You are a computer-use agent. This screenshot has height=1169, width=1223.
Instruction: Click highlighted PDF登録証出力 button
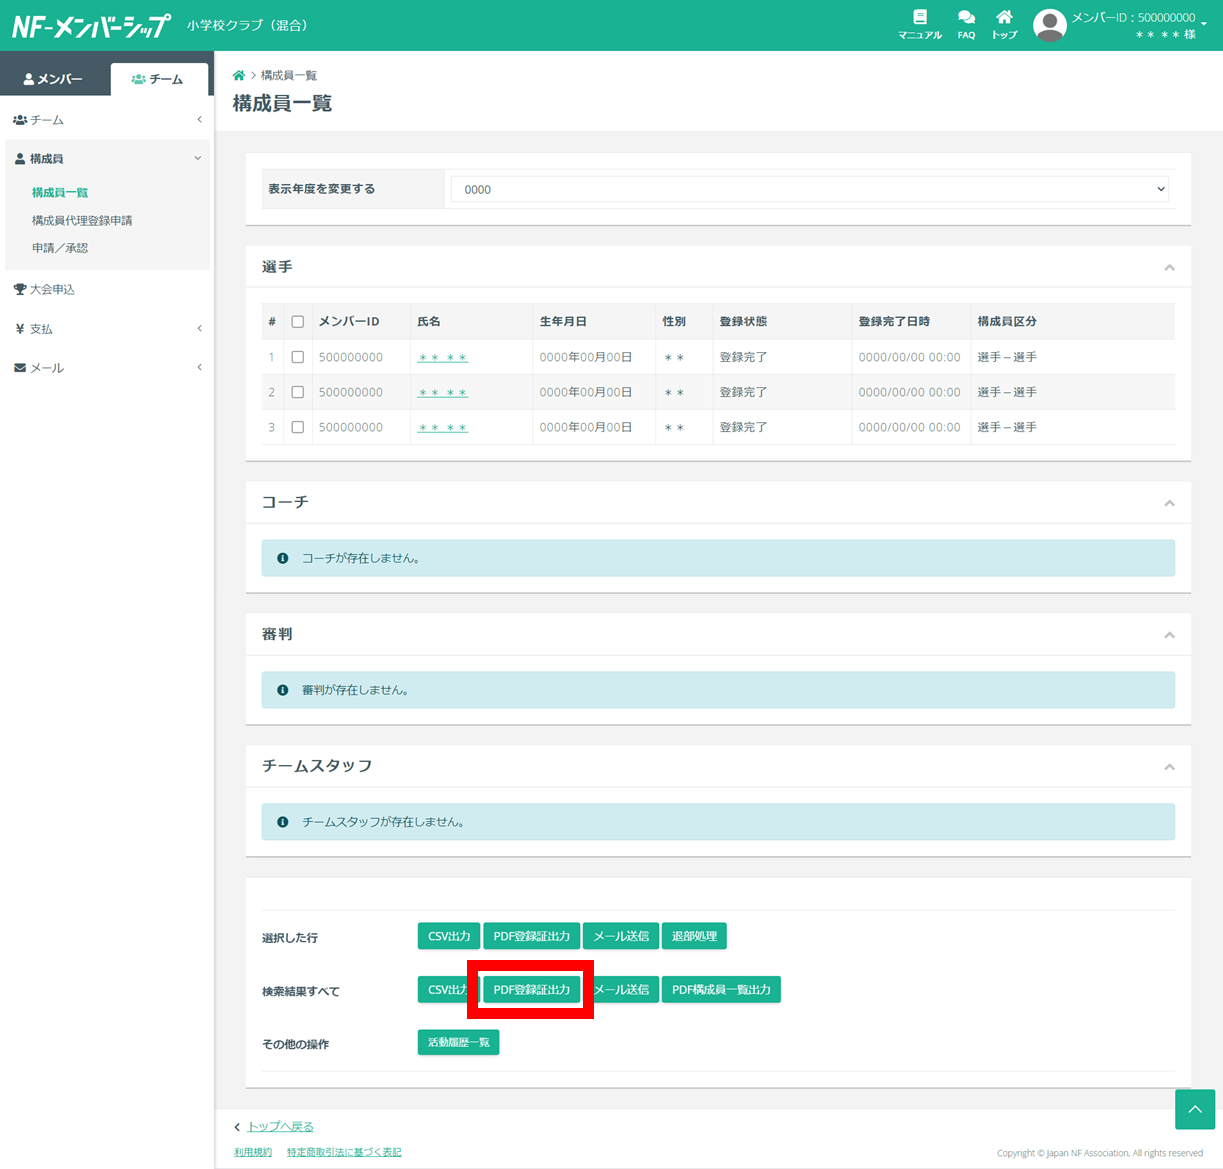tap(531, 990)
